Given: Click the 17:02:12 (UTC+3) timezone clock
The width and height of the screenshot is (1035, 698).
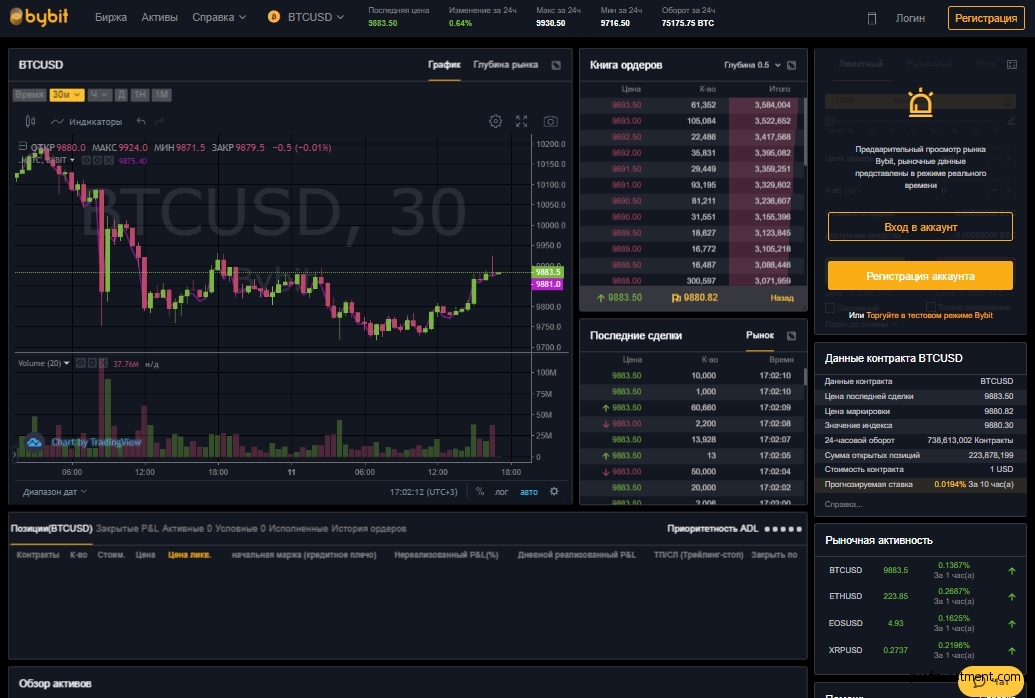Looking at the screenshot, I should (424, 492).
